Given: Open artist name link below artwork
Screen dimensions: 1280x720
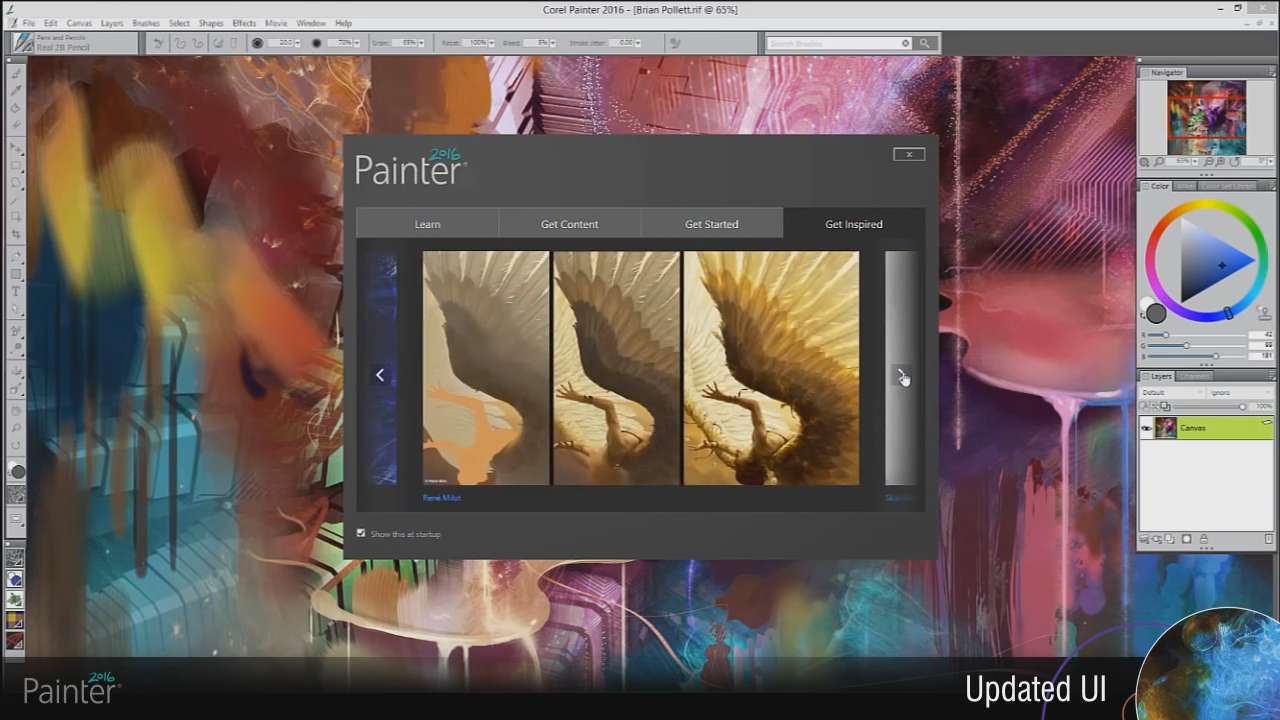Looking at the screenshot, I should (441, 498).
